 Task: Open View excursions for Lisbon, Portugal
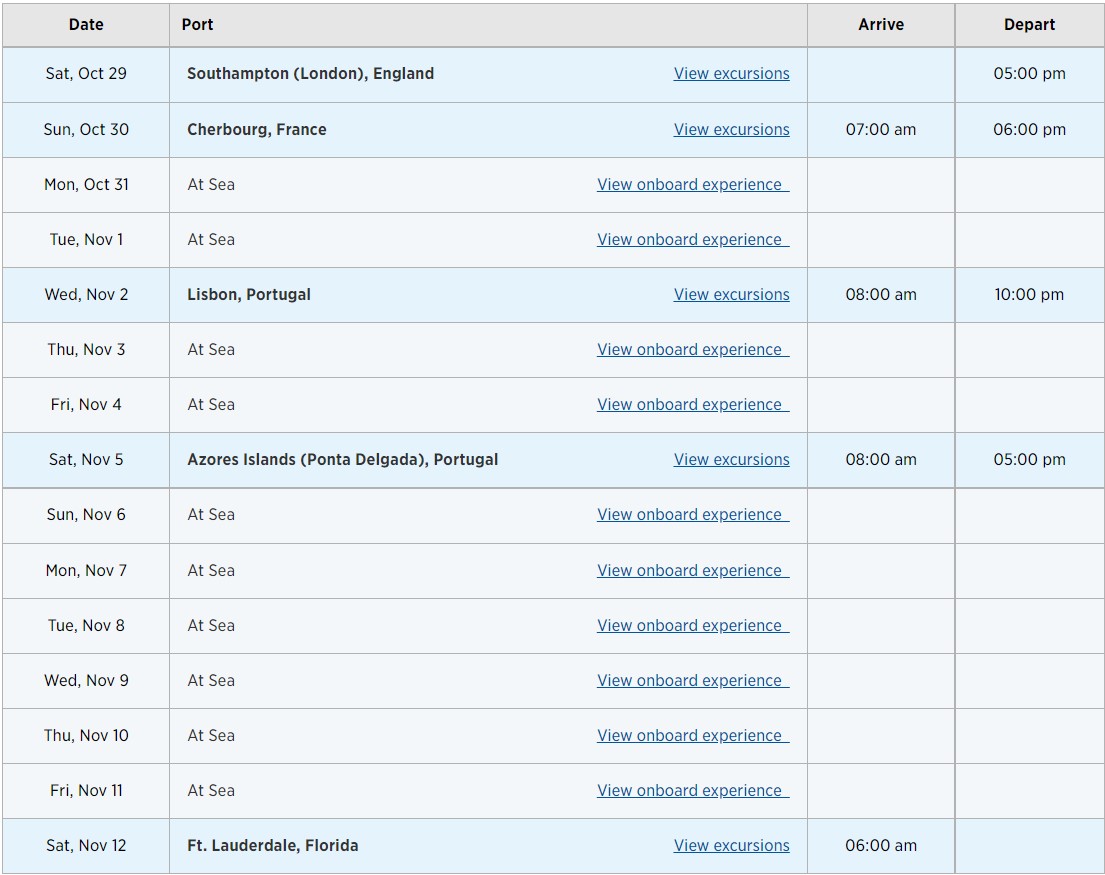click(x=731, y=294)
